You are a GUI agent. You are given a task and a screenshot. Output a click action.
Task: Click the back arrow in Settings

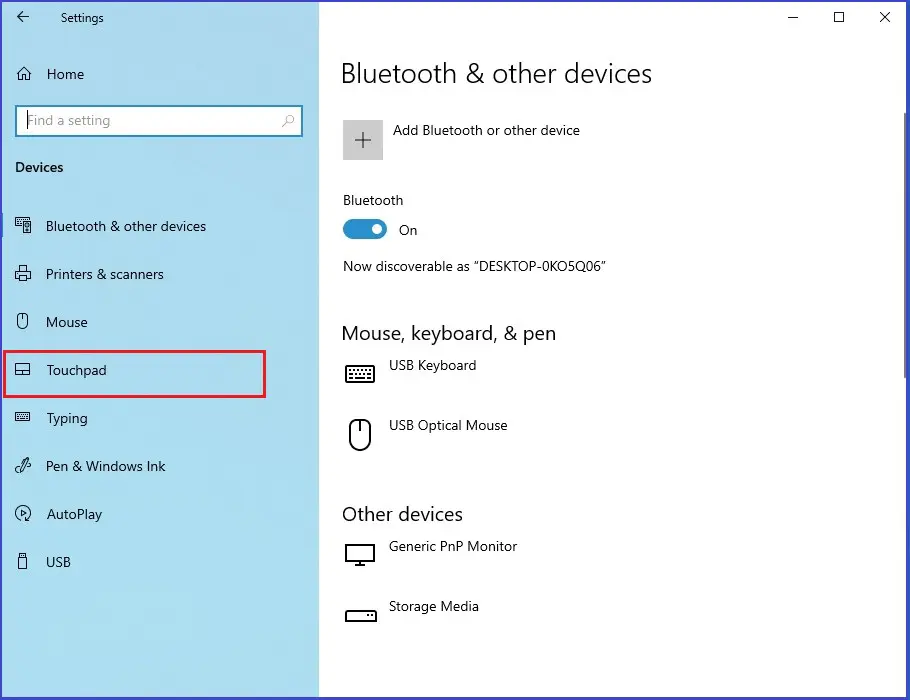pyautogui.click(x=23, y=17)
